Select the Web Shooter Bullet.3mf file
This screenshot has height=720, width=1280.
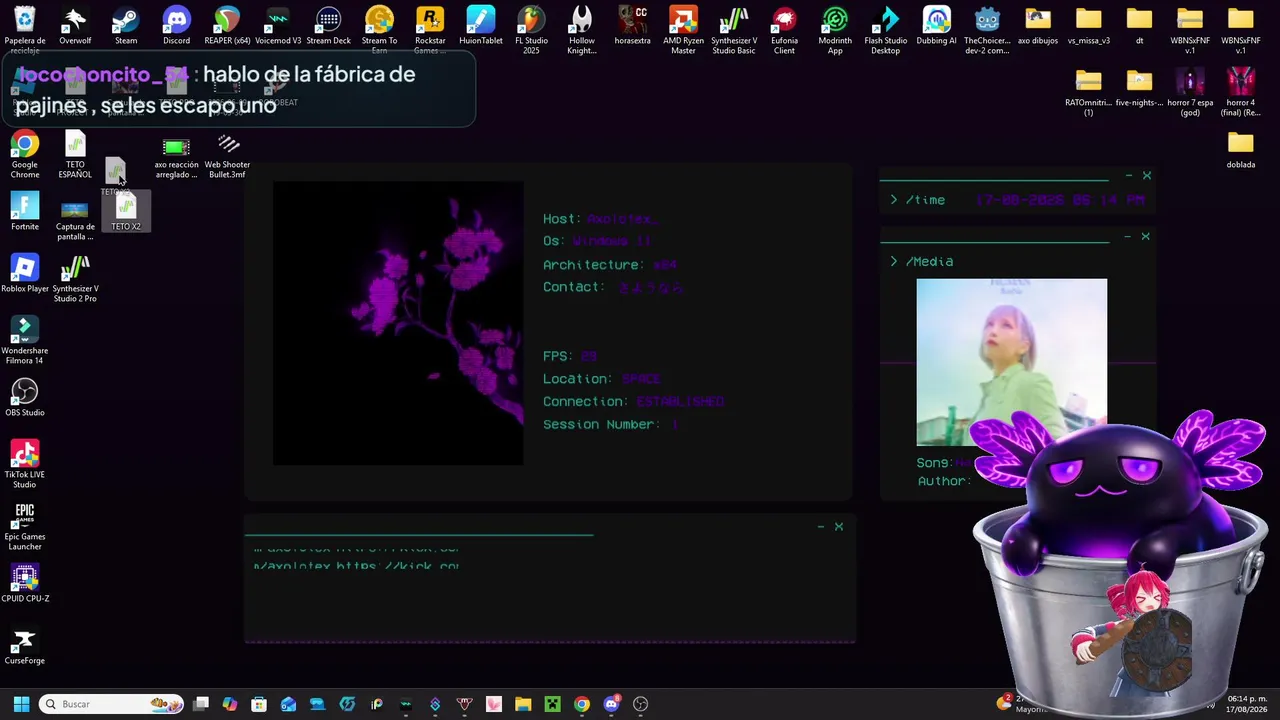click(227, 154)
